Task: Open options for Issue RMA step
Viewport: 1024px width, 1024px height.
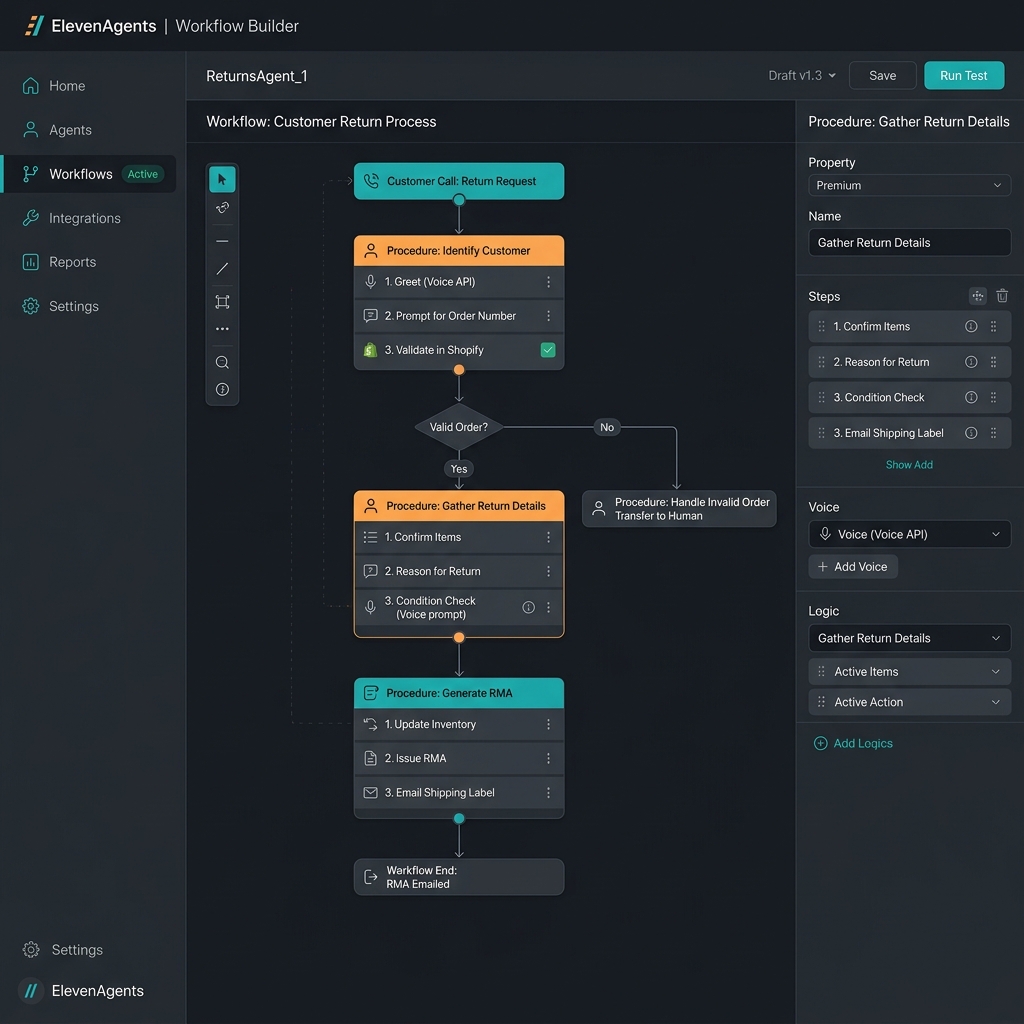Action: pos(549,758)
